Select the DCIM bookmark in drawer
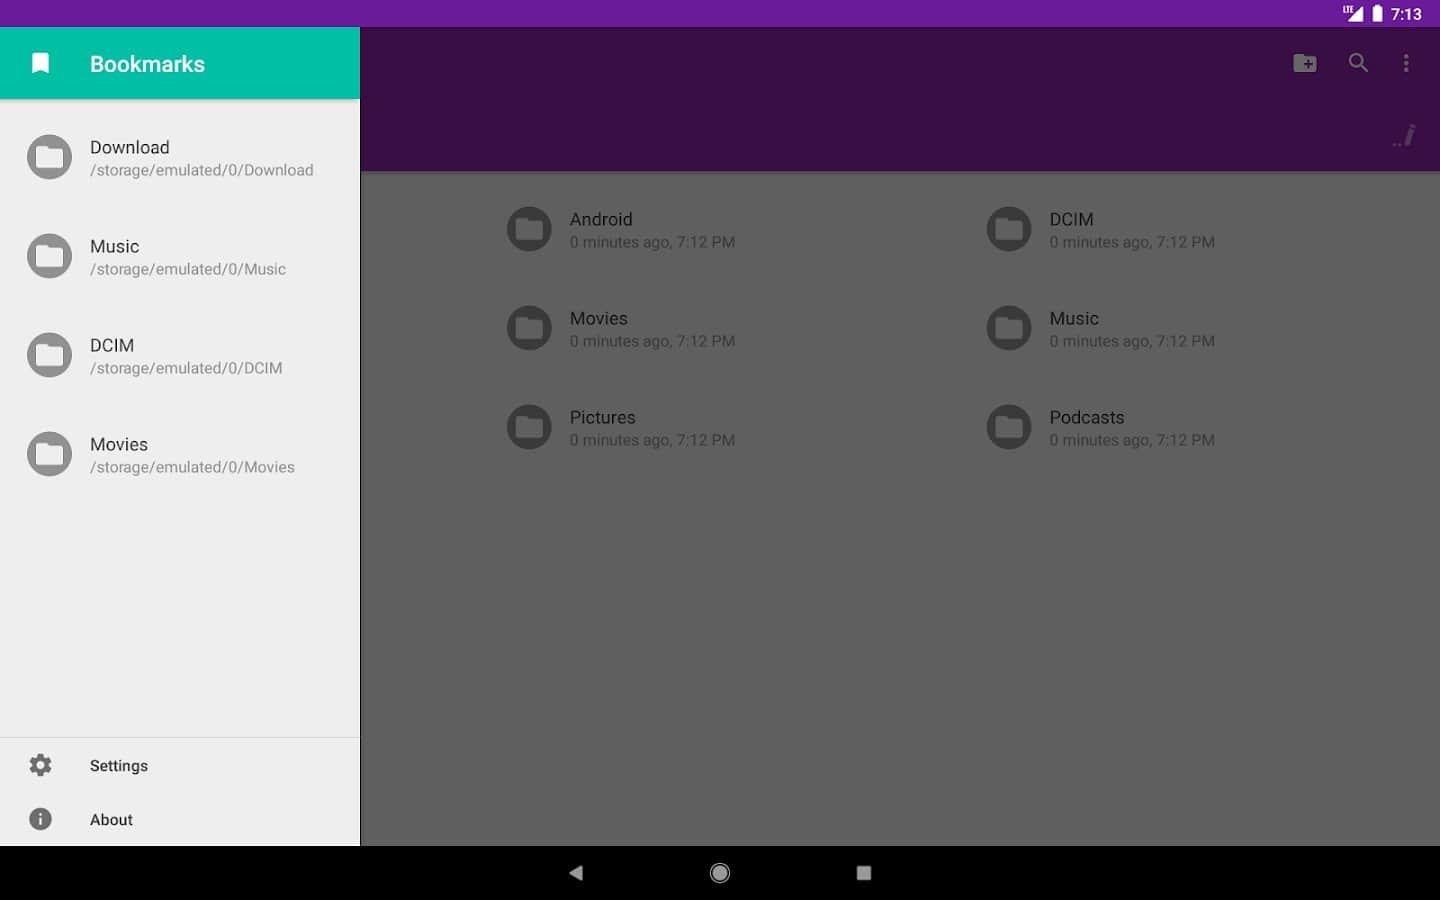The image size is (1440, 900). 185,356
